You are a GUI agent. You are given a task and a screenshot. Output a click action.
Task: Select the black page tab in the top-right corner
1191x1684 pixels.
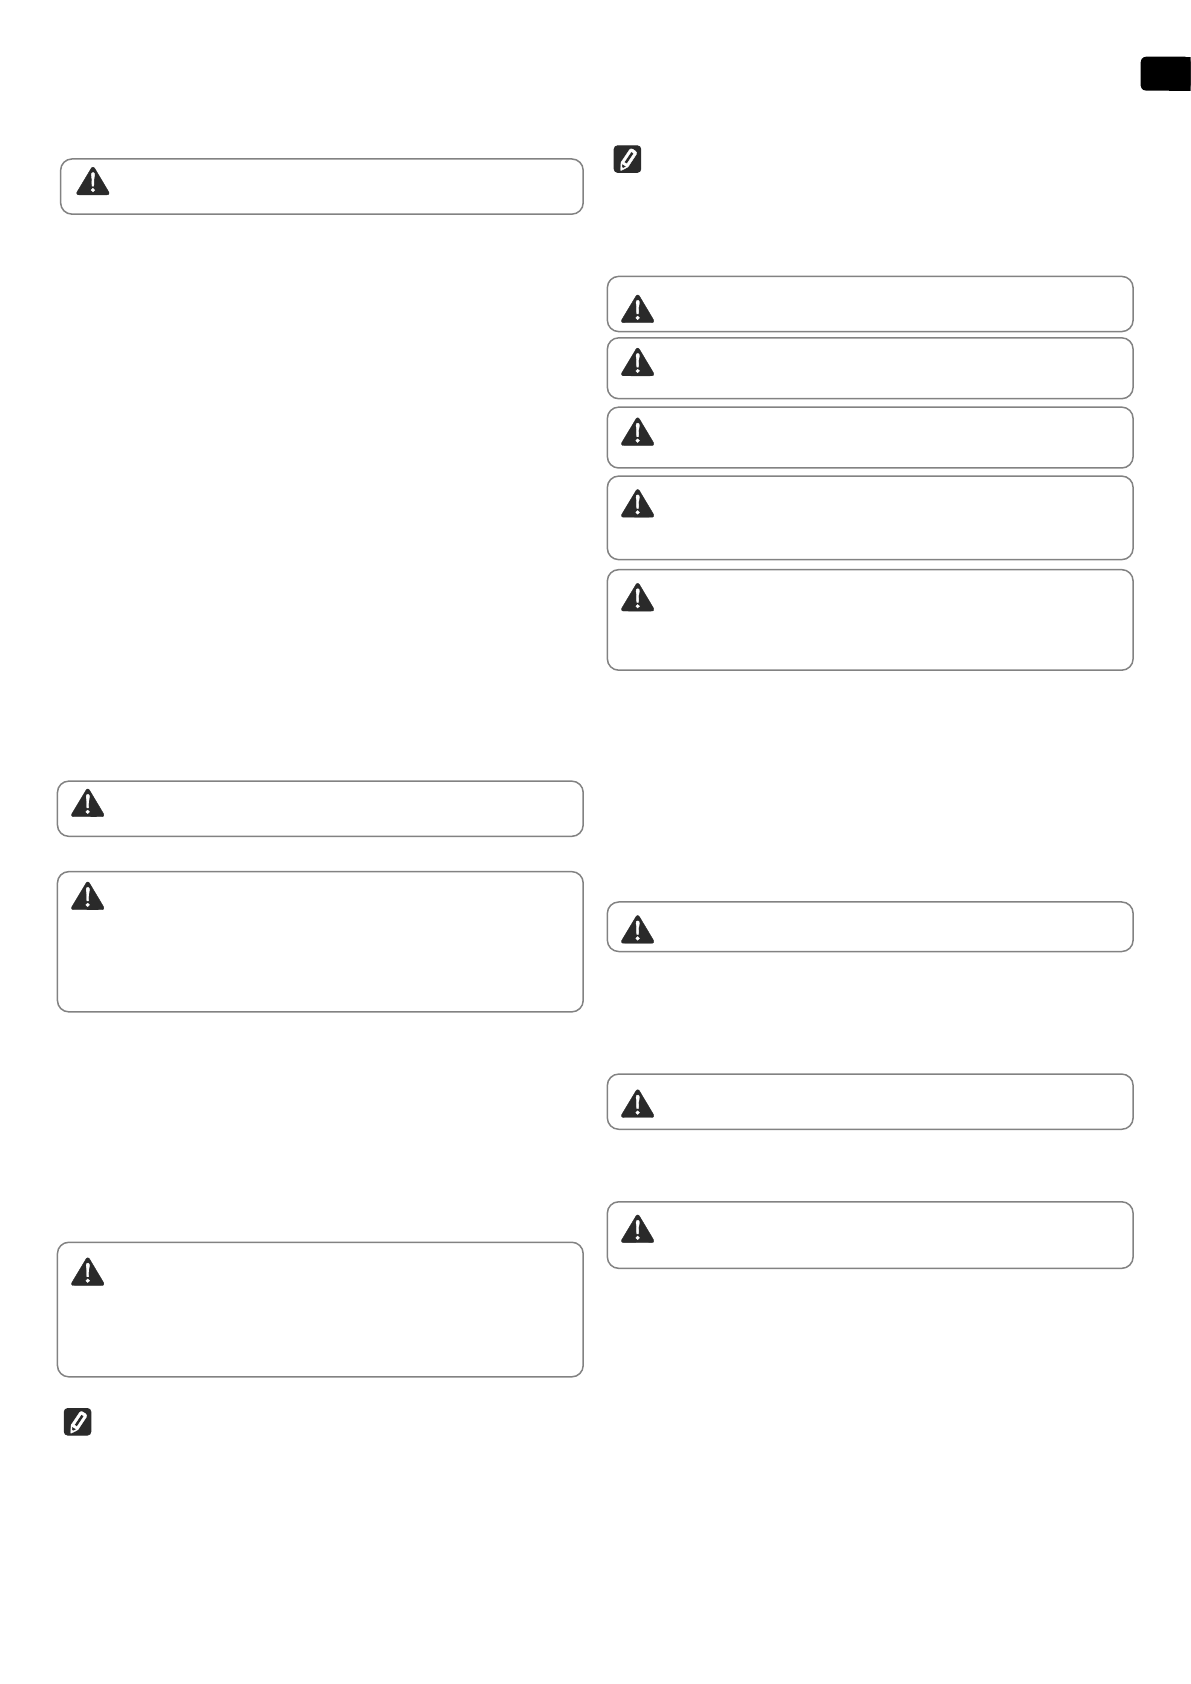1166,75
